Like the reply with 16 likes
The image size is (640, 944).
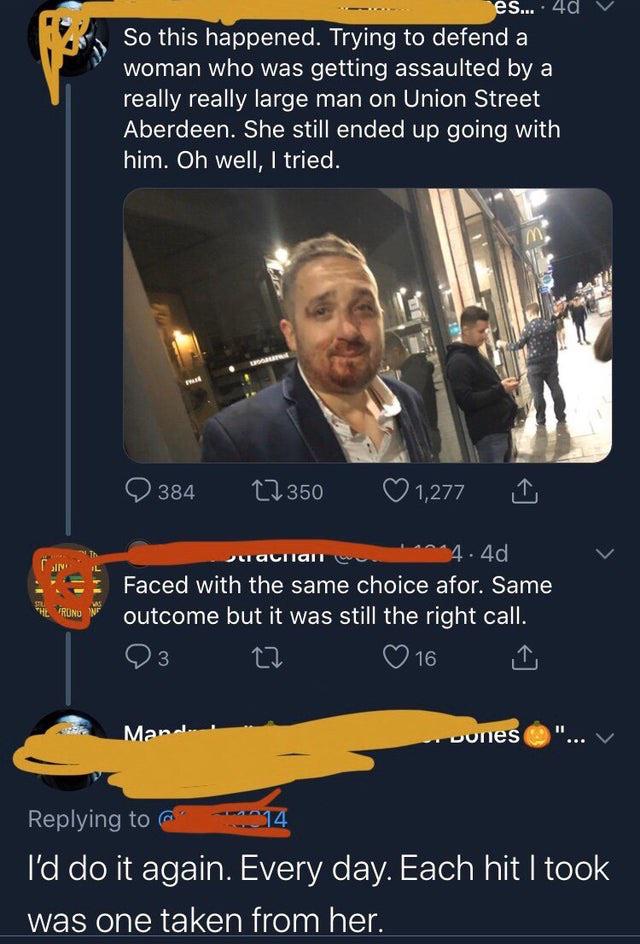coord(410,657)
